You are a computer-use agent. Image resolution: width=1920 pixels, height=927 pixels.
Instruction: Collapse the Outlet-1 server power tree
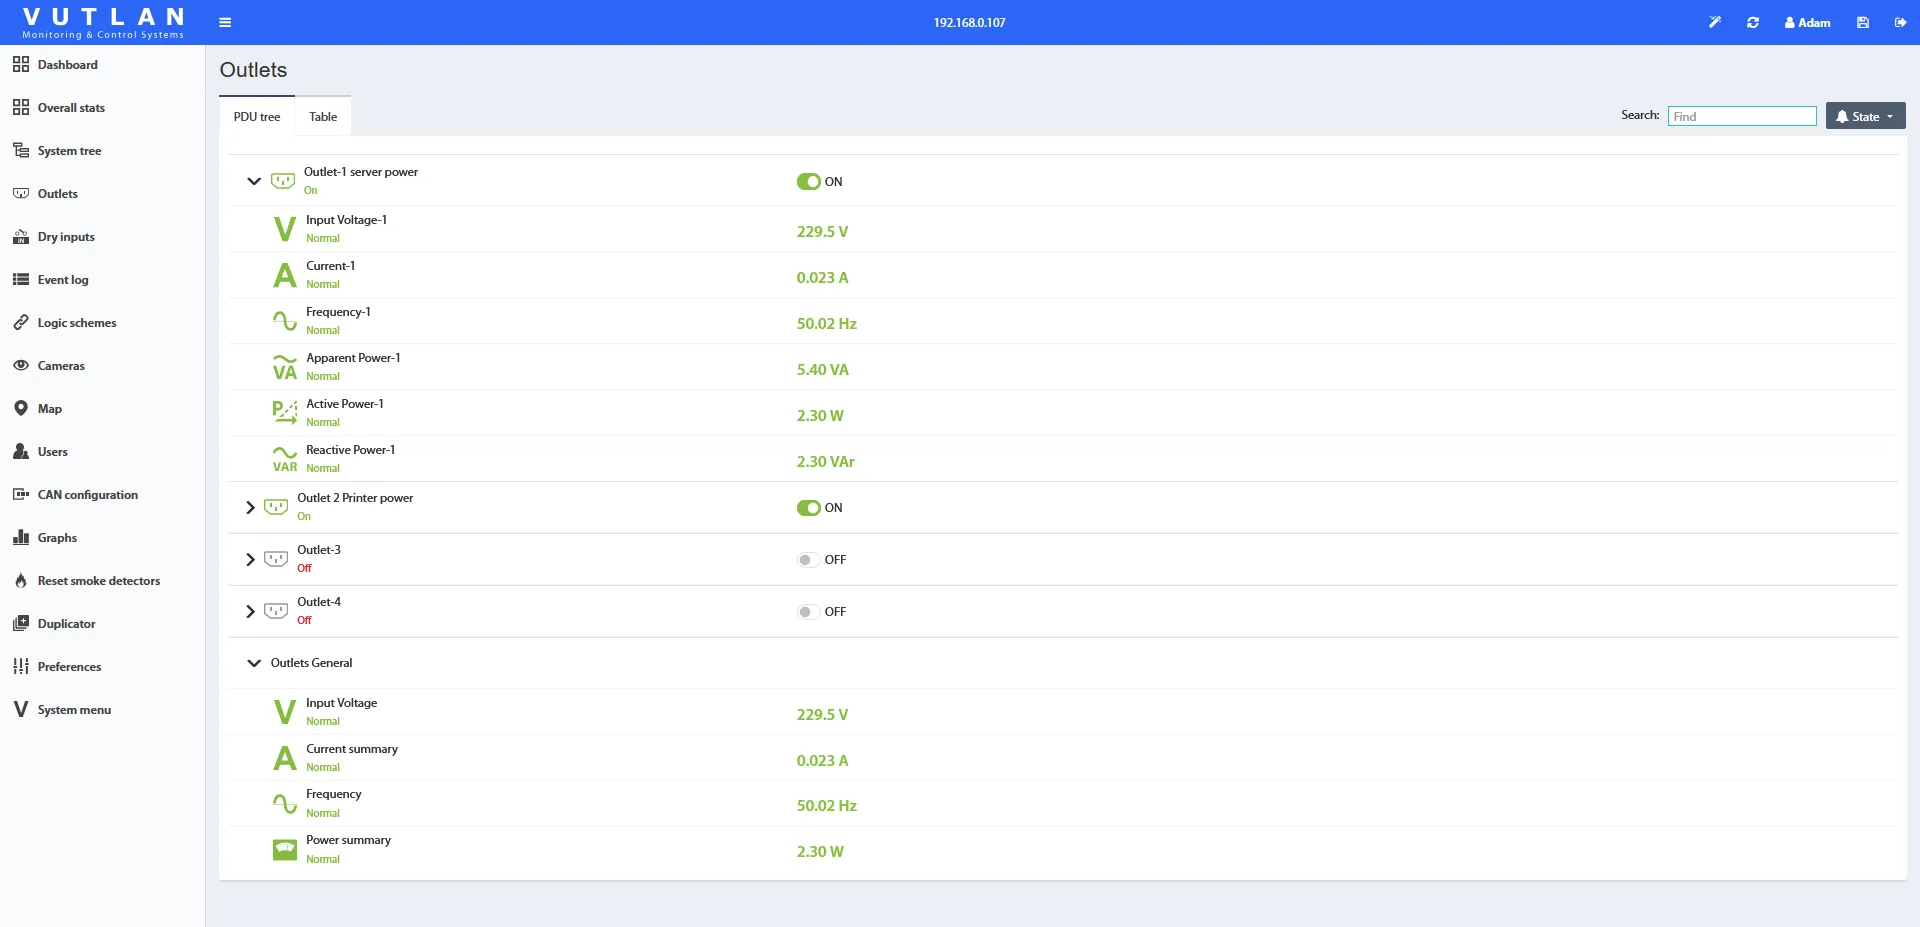coord(254,182)
